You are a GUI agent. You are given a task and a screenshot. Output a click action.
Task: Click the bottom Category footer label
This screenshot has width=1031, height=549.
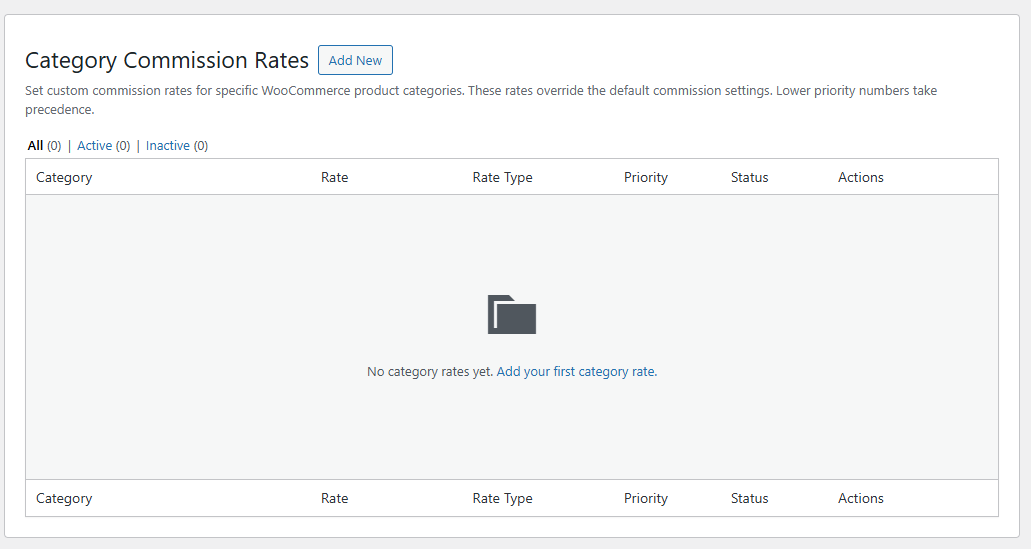tap(64, 498)
